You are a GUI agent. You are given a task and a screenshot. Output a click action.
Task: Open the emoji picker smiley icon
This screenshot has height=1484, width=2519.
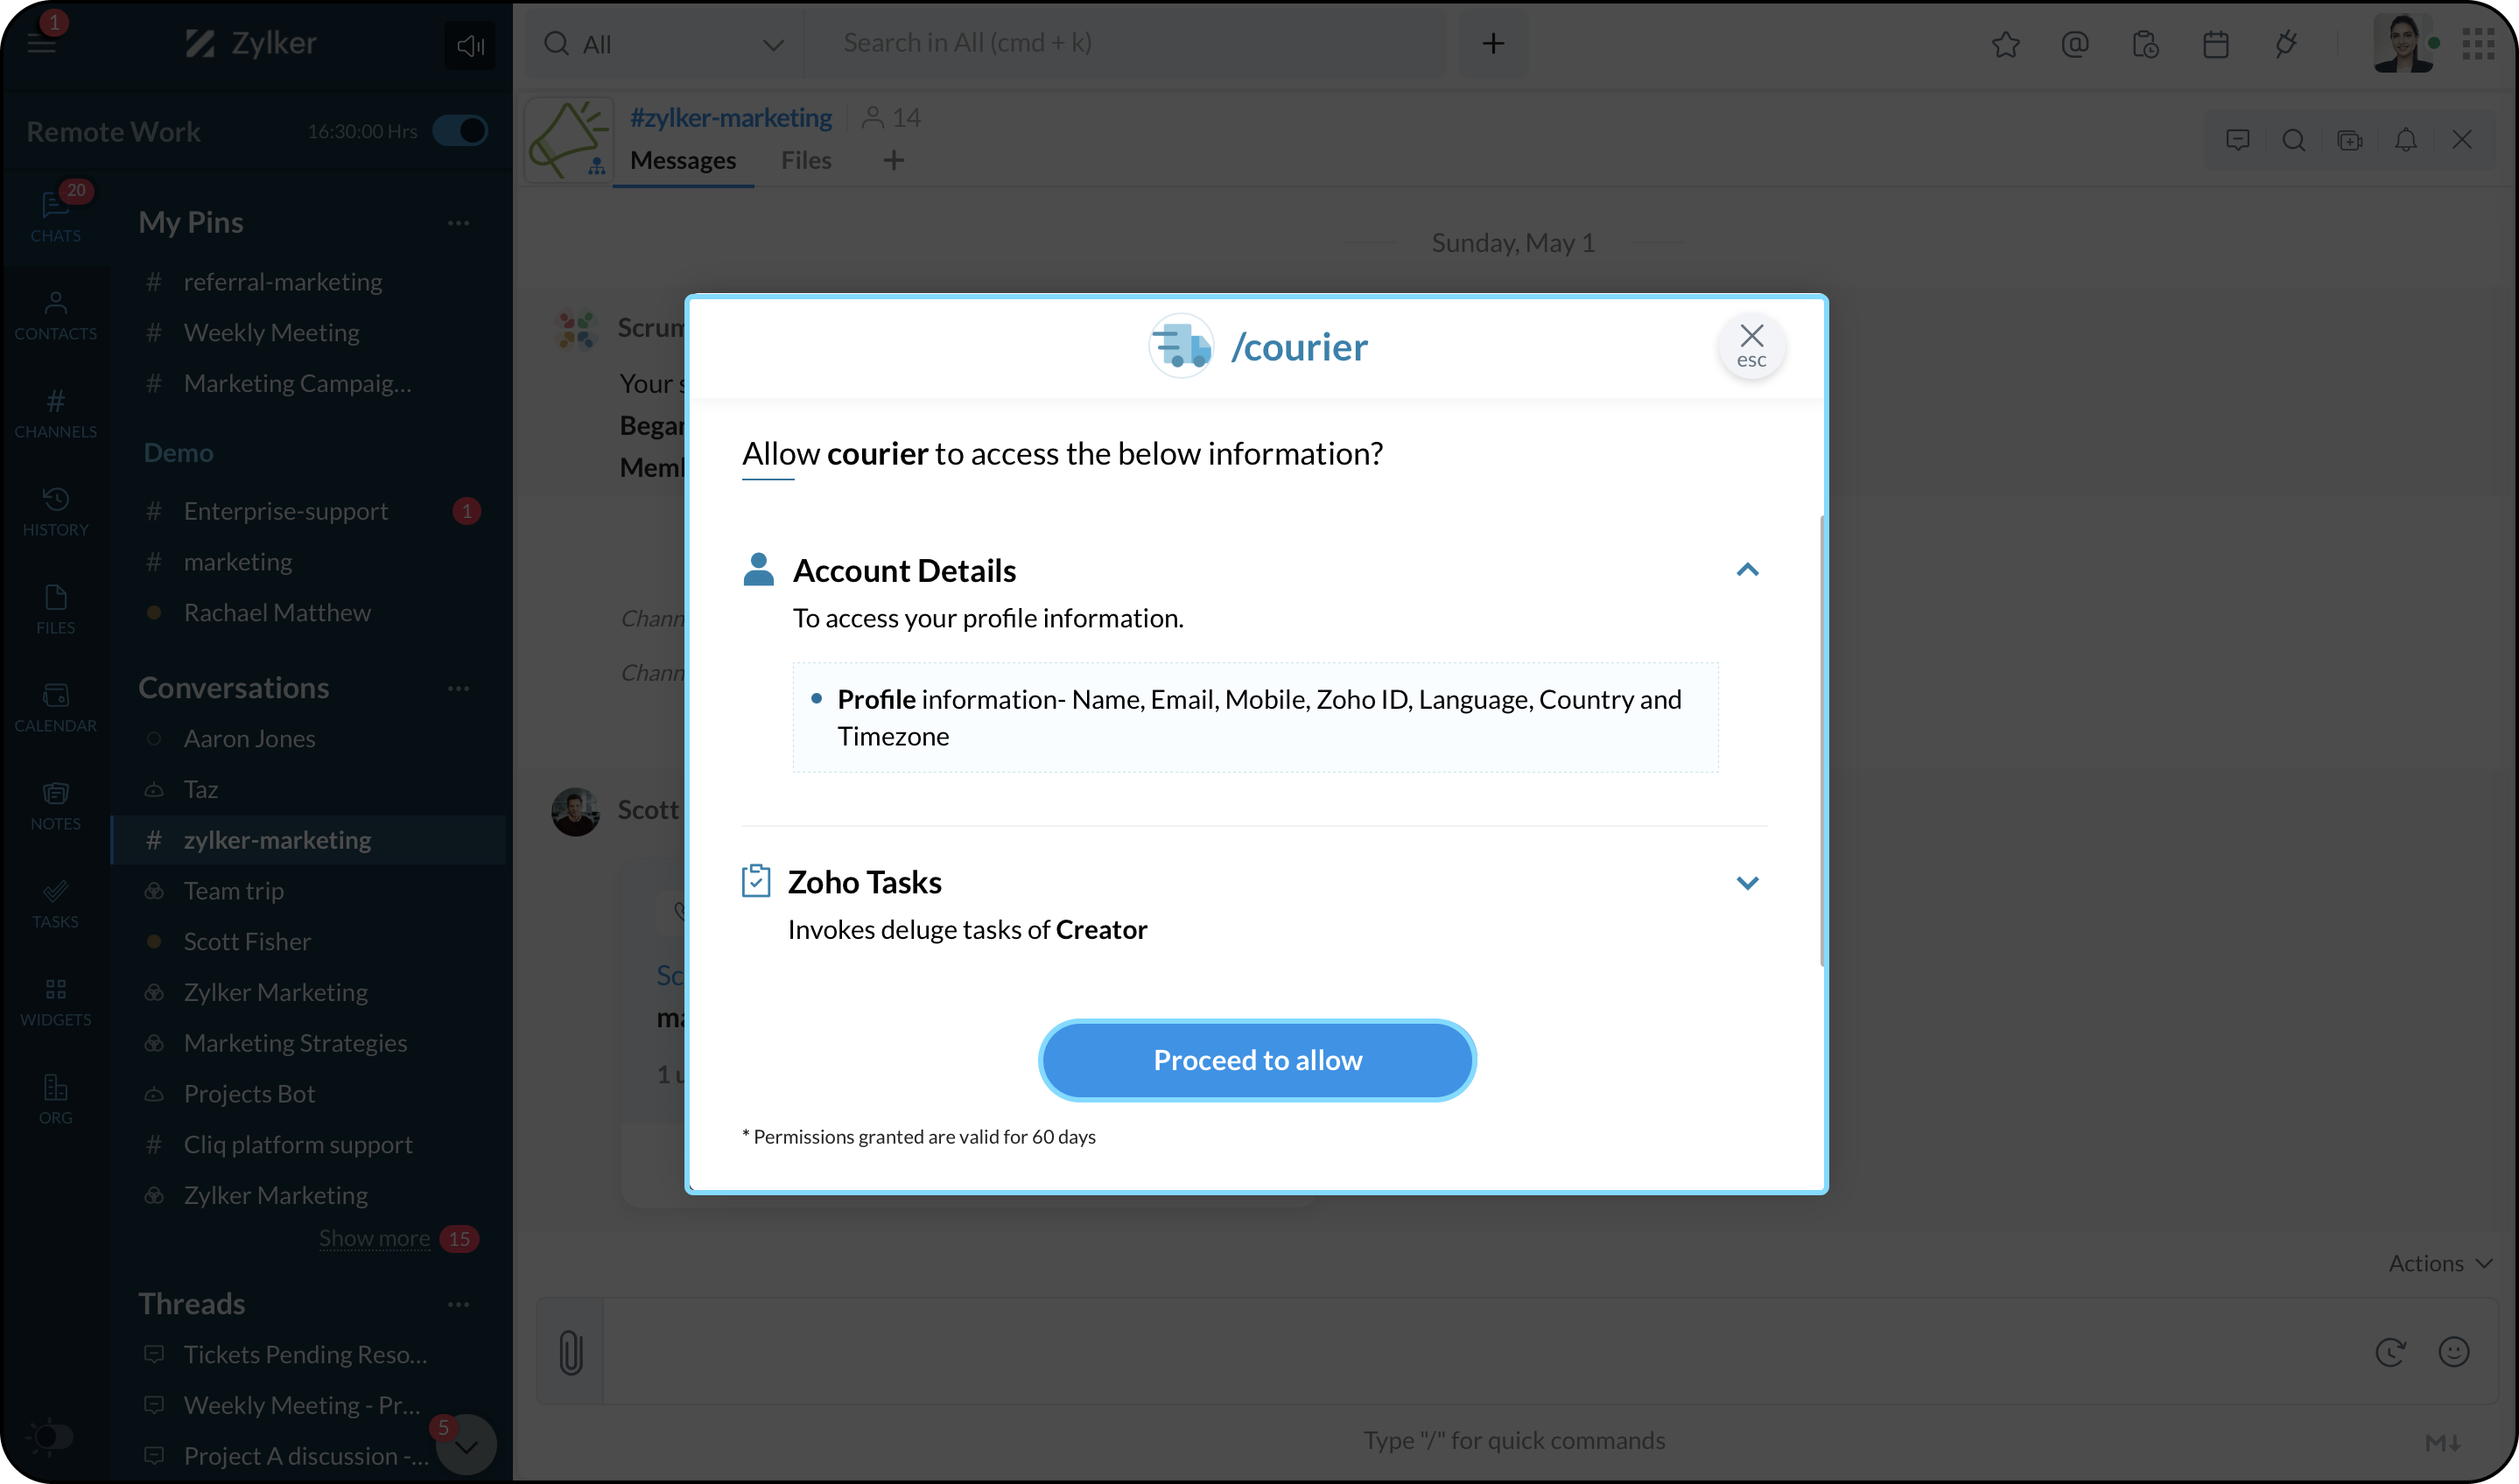tap(2453, 1352)
